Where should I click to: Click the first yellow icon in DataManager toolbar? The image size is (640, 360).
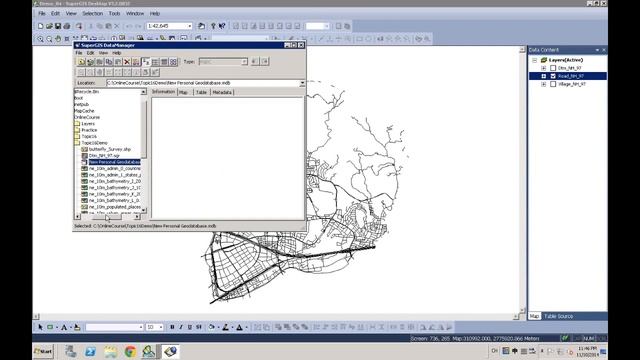pos(81,62)
